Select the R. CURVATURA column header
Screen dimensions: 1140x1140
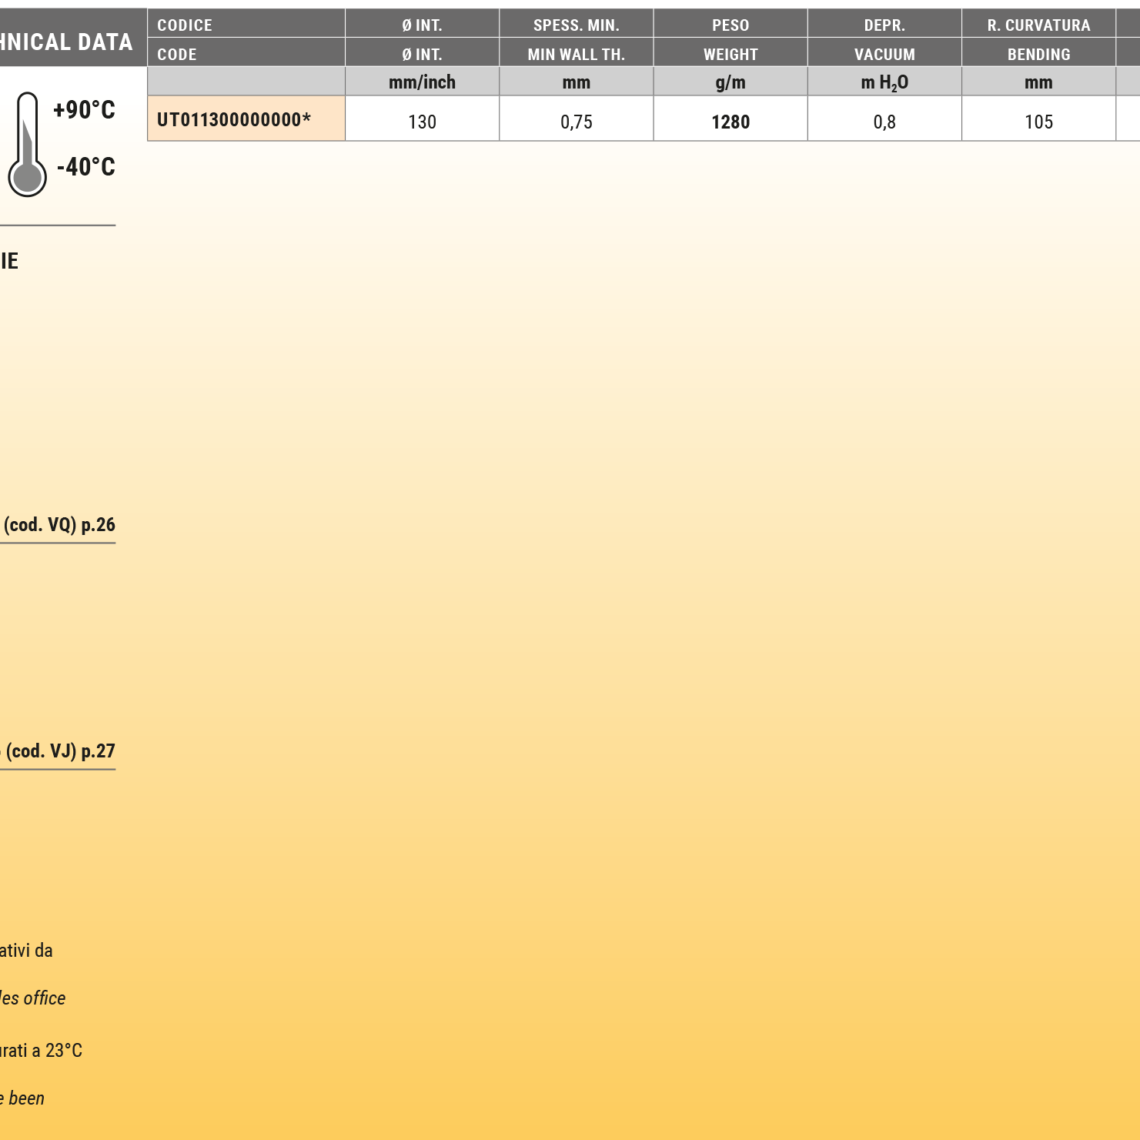point(1038,26)
